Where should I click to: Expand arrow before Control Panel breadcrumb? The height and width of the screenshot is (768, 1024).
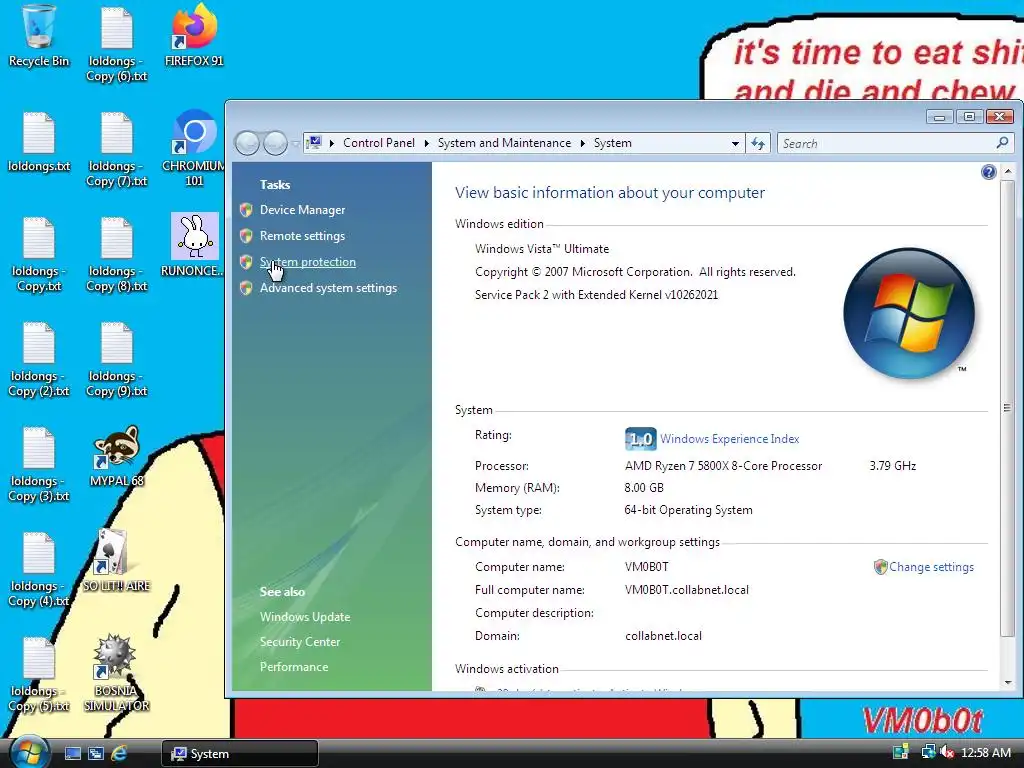click(332, 143)
